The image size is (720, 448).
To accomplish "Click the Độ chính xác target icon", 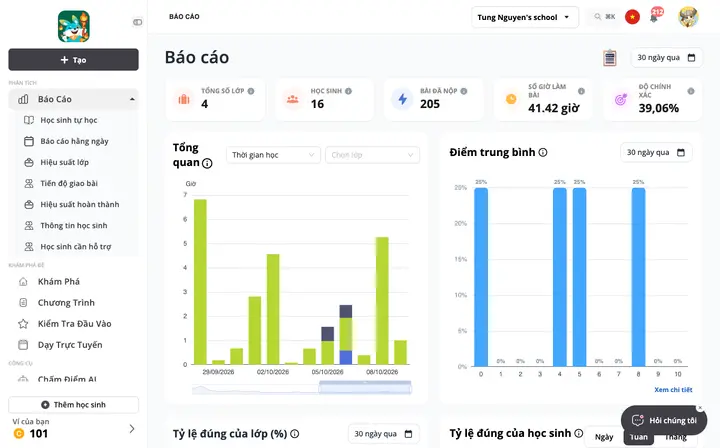I will (620, 99).
